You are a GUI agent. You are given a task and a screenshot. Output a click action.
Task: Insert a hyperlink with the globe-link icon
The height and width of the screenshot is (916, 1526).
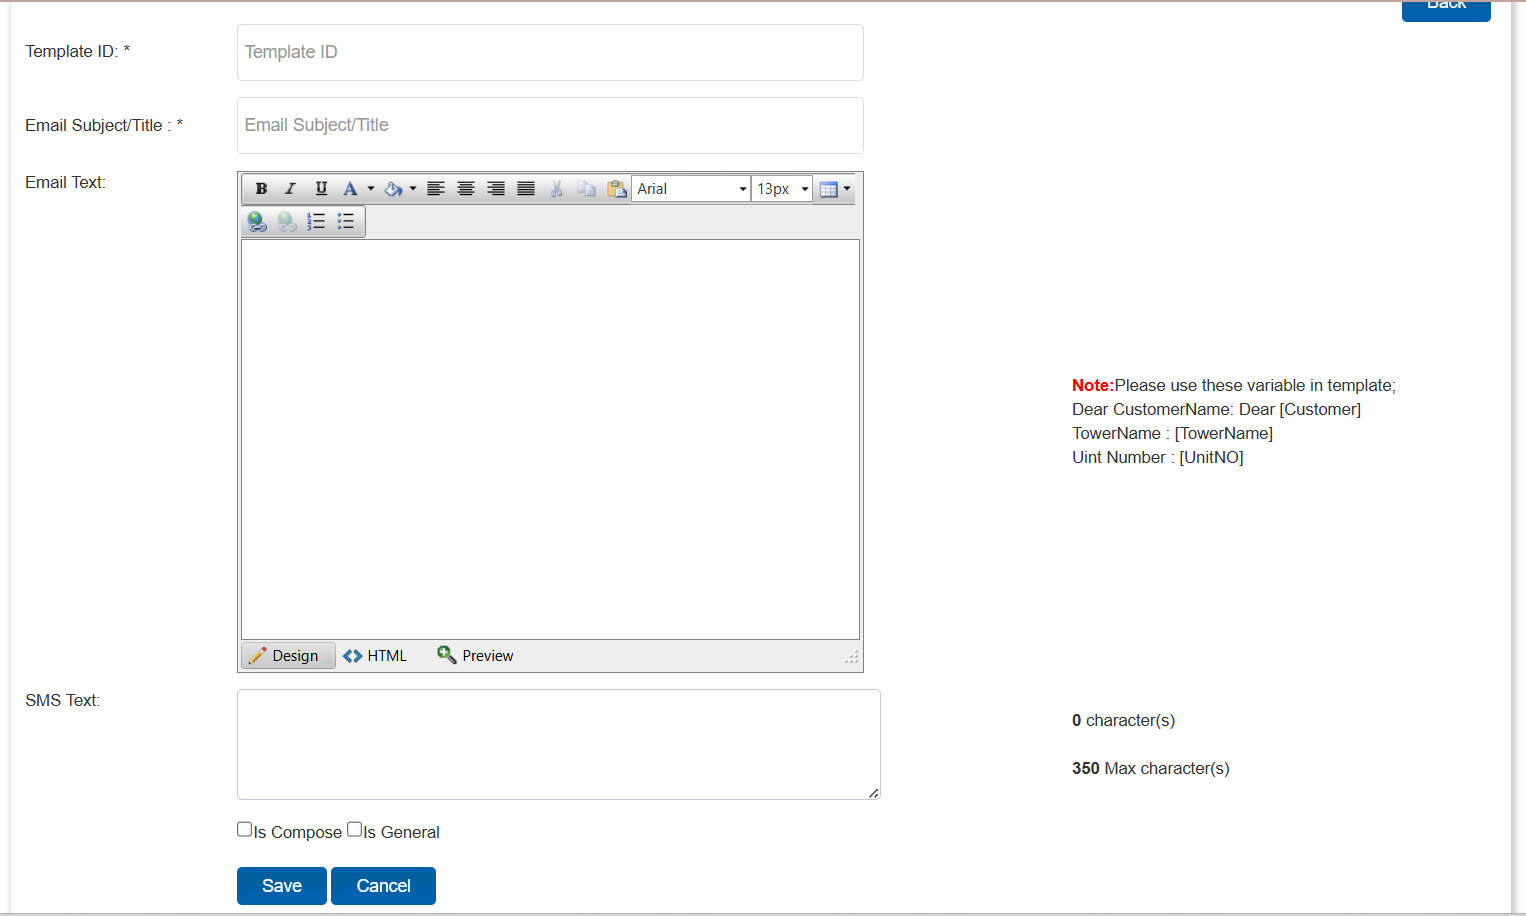pyautogui.click(x=257, y=221)
